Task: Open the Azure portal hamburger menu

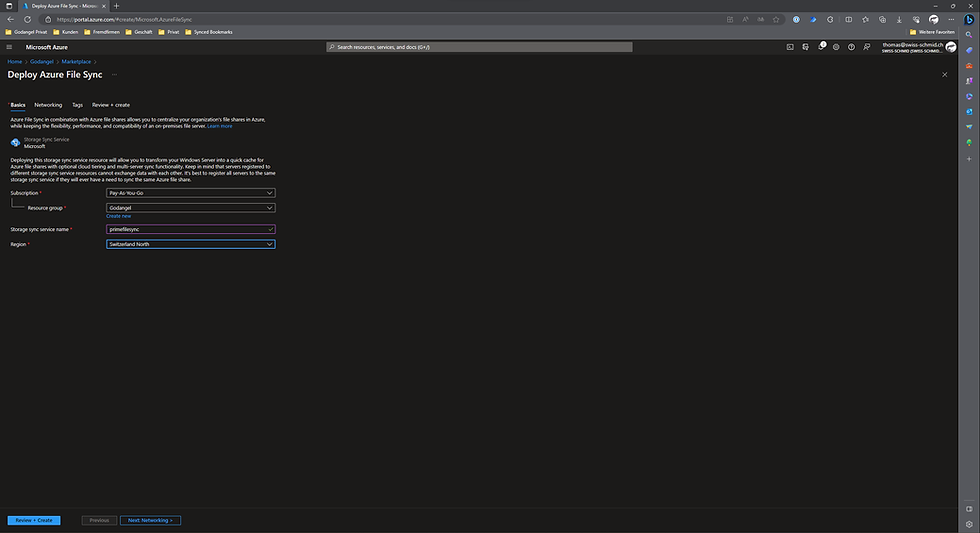Action: tap(9, 47)
